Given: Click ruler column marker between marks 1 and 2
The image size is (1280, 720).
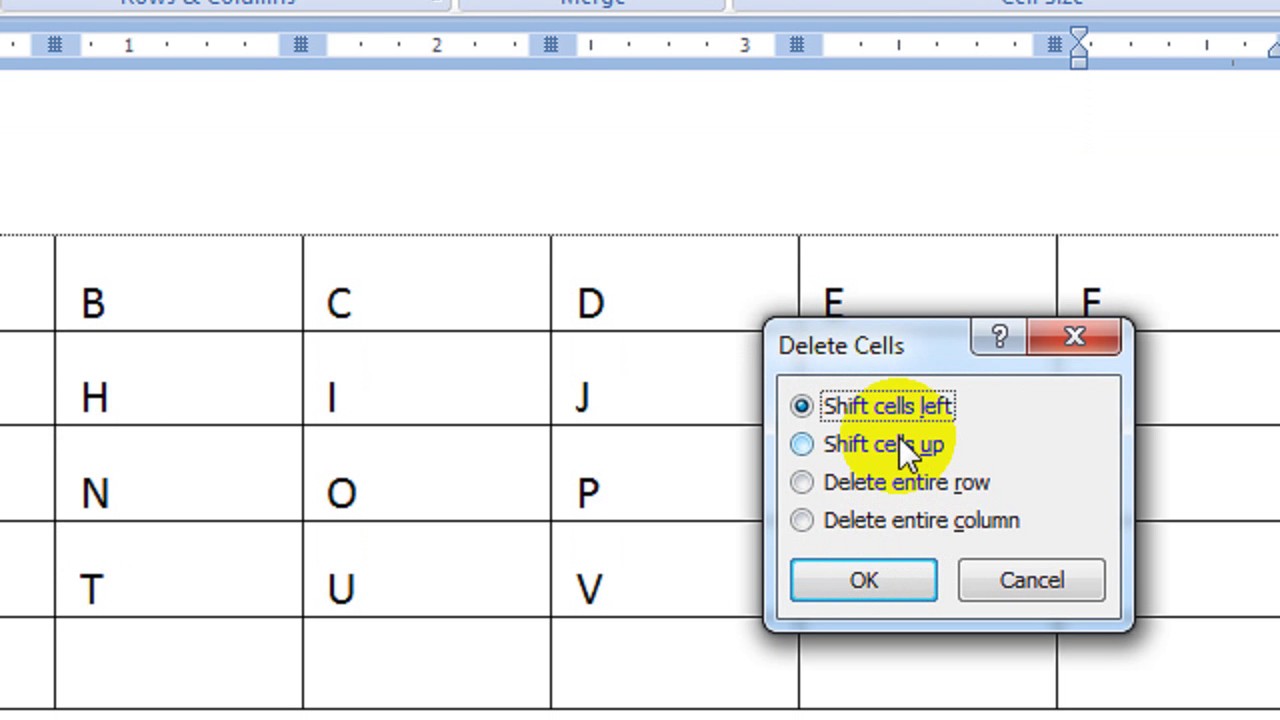Looking at the screenshot, I should [x=301, y=45].
